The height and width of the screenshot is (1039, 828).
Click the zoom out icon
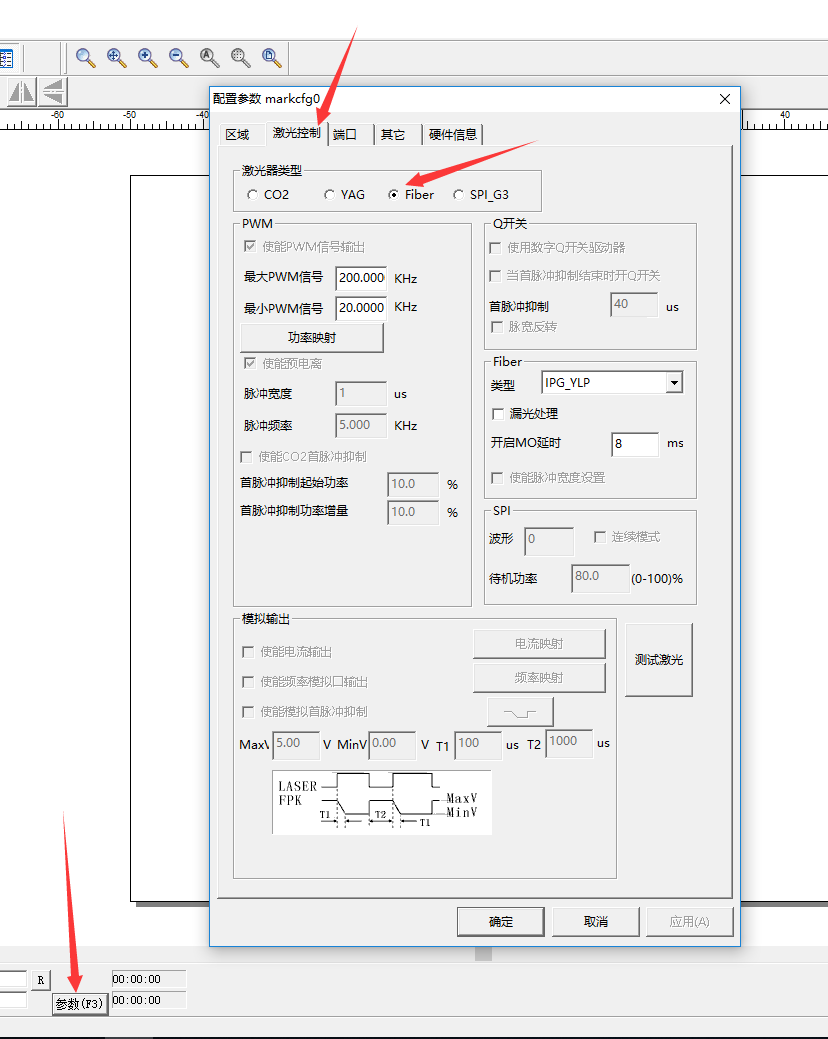point(179,58)
